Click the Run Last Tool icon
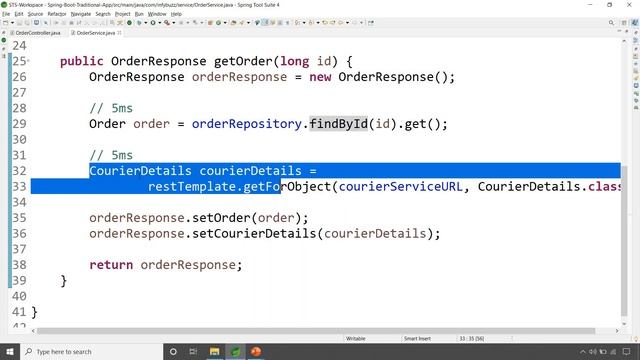The image size is (640, 360). tap(167, 22)
